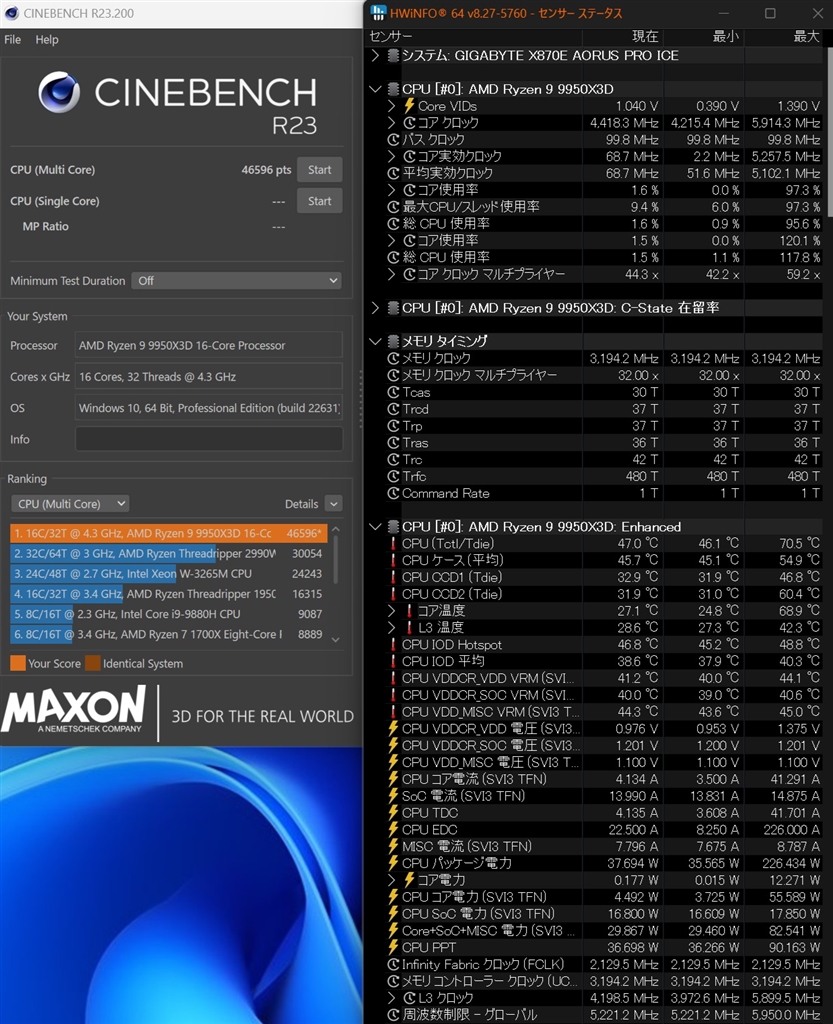Click the Cinebench logo sphere icon
The height and width of the screenshot is (1024, 833).
point(59,92)
